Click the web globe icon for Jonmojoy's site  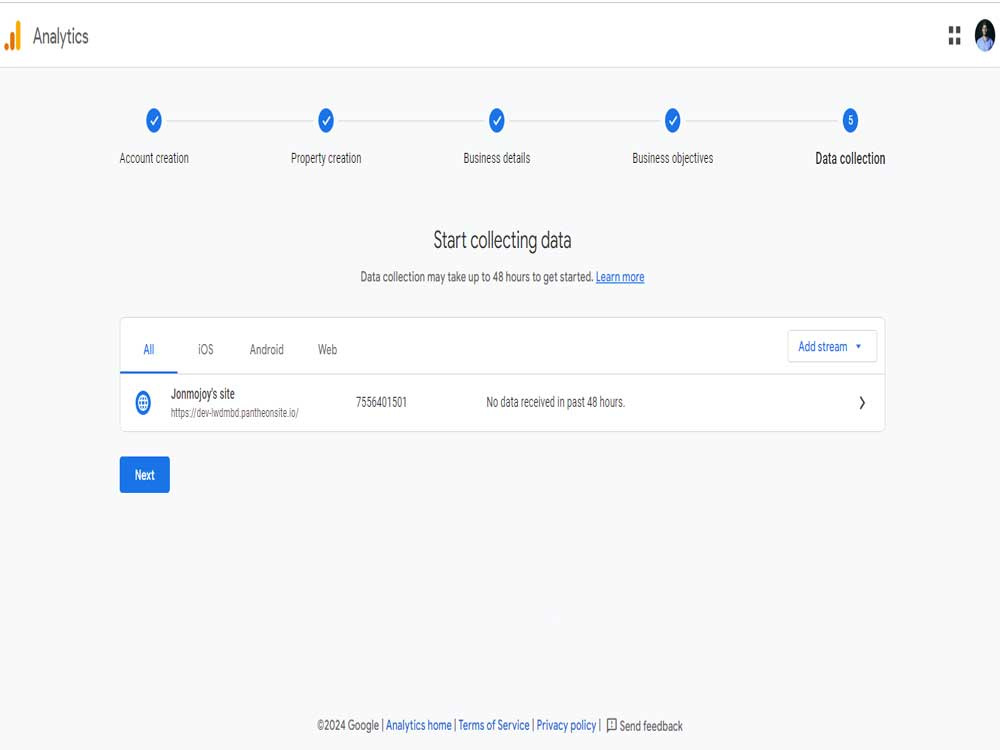pyautogui.click(x=143, y=402)
